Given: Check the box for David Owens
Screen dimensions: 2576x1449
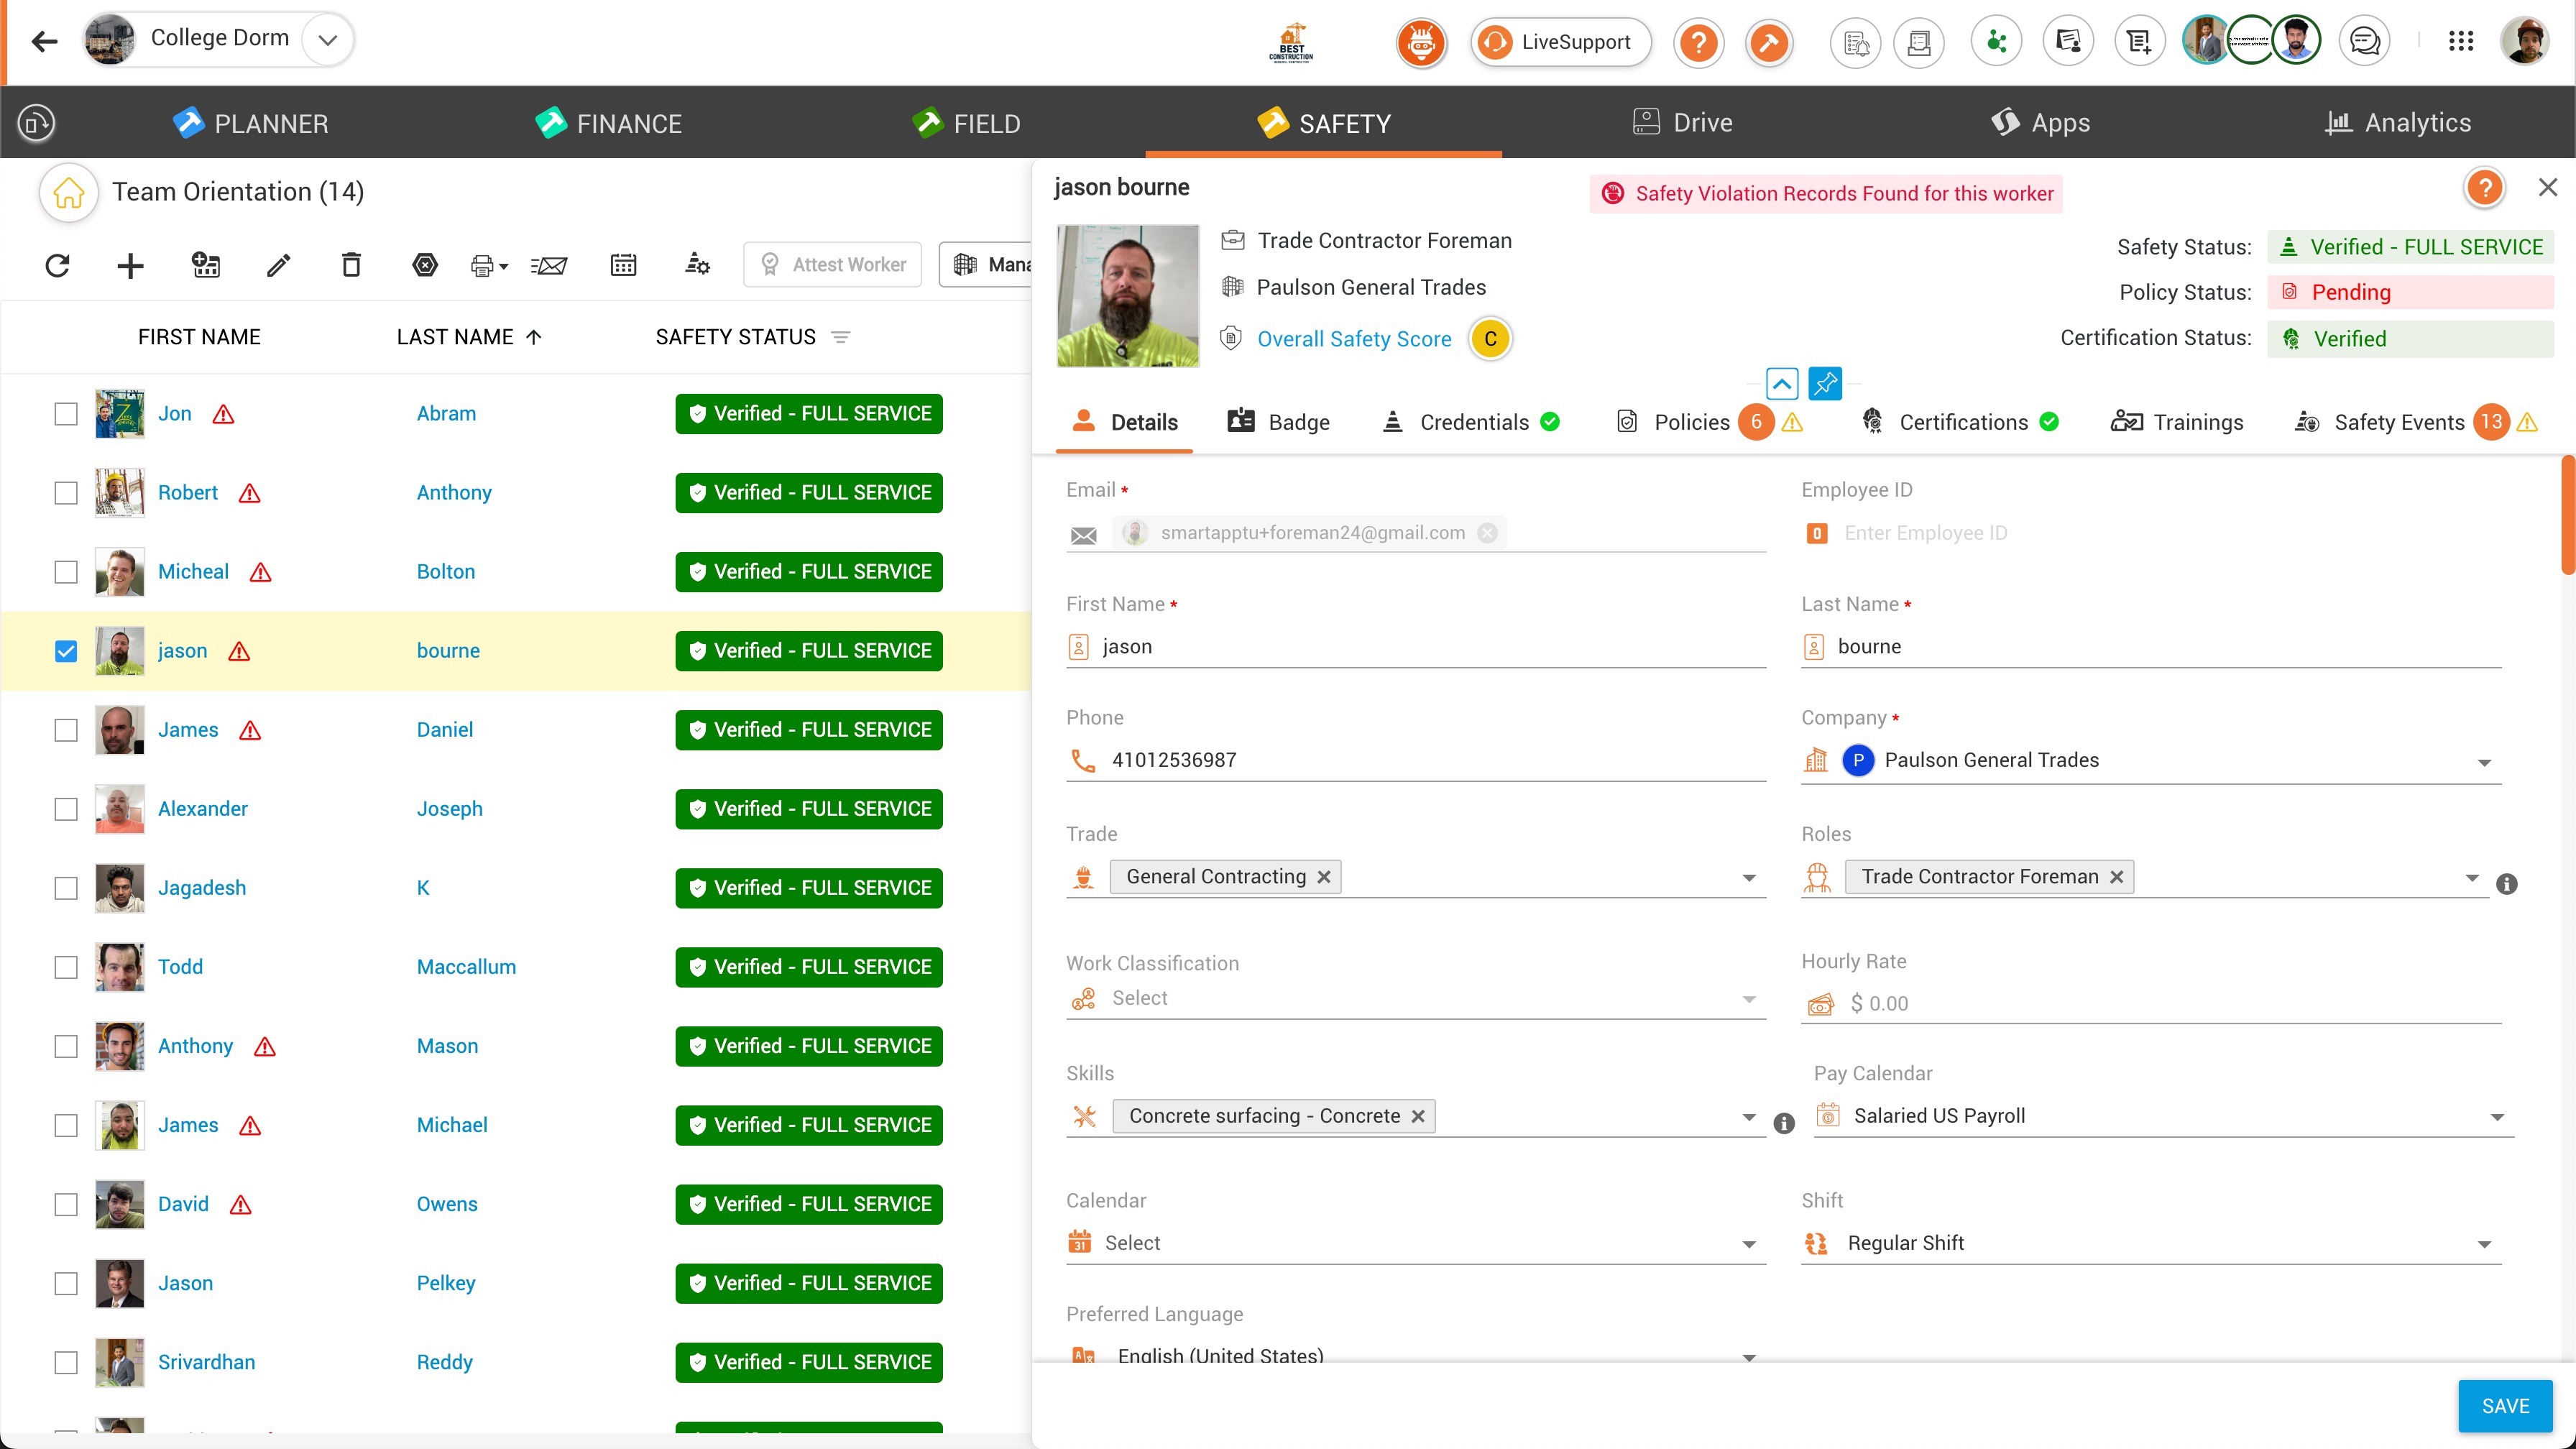Looking at the screenshot, I should (66, 1204).
